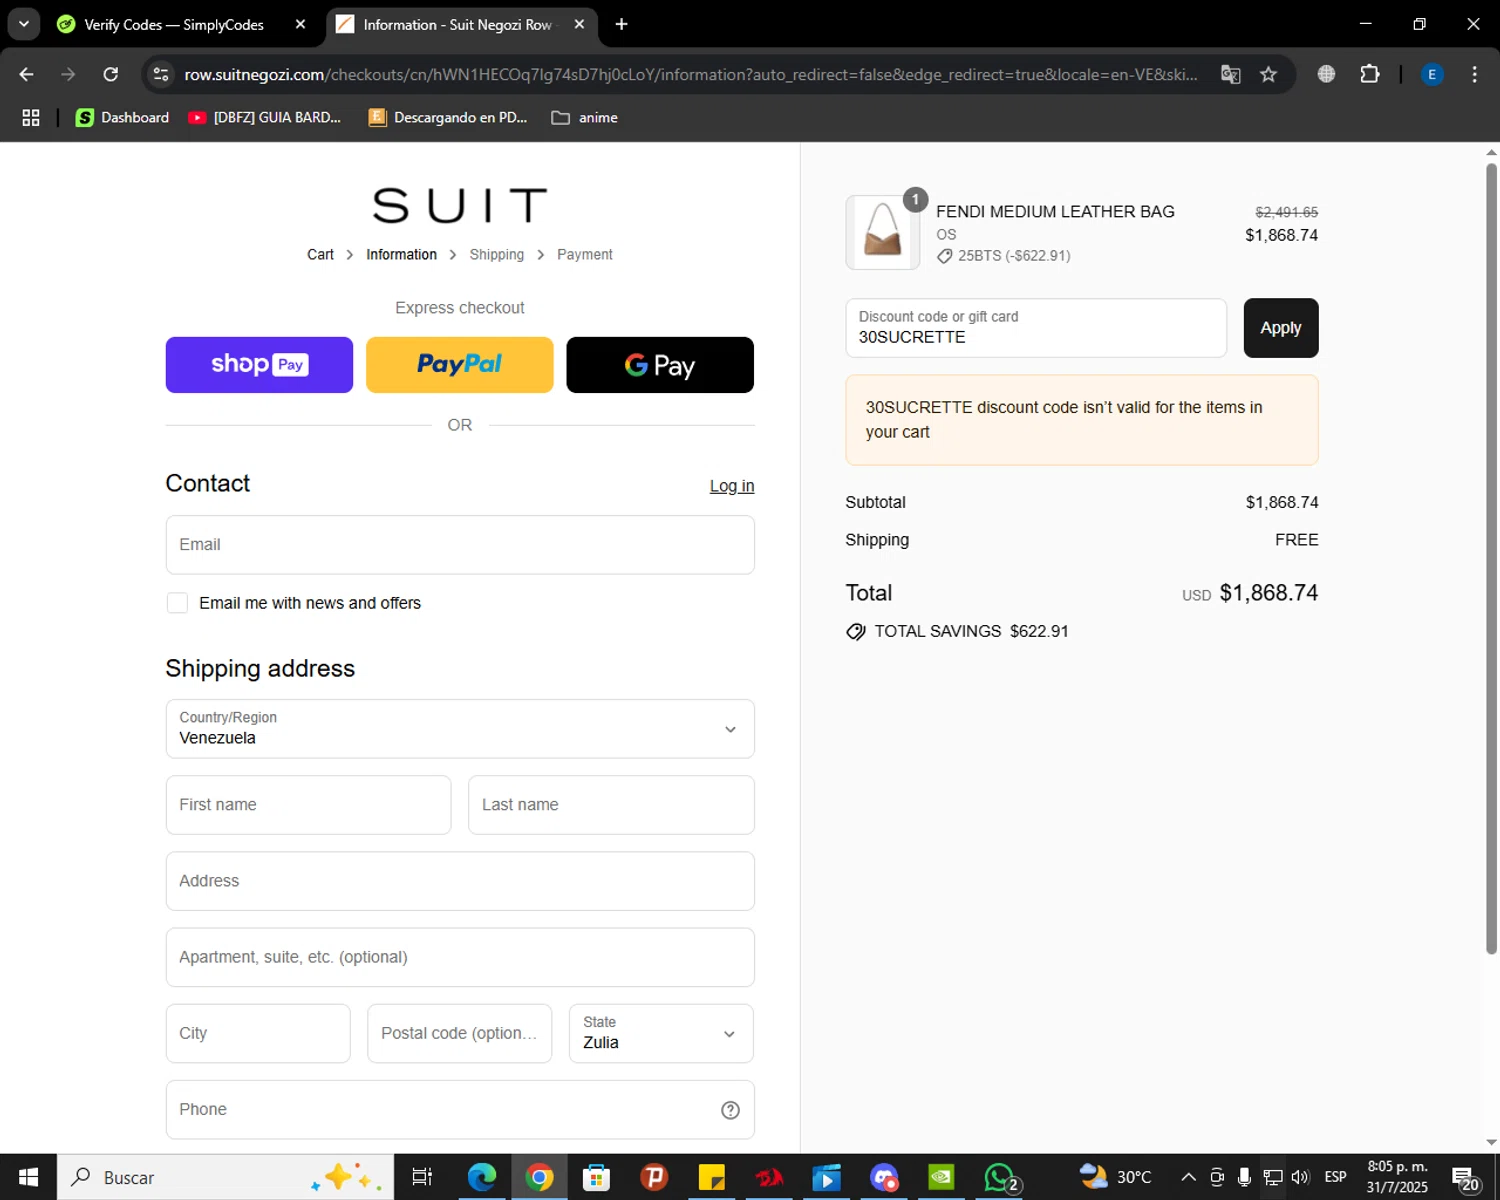
Task: Focus the Email input field
Action: [460, 545]
